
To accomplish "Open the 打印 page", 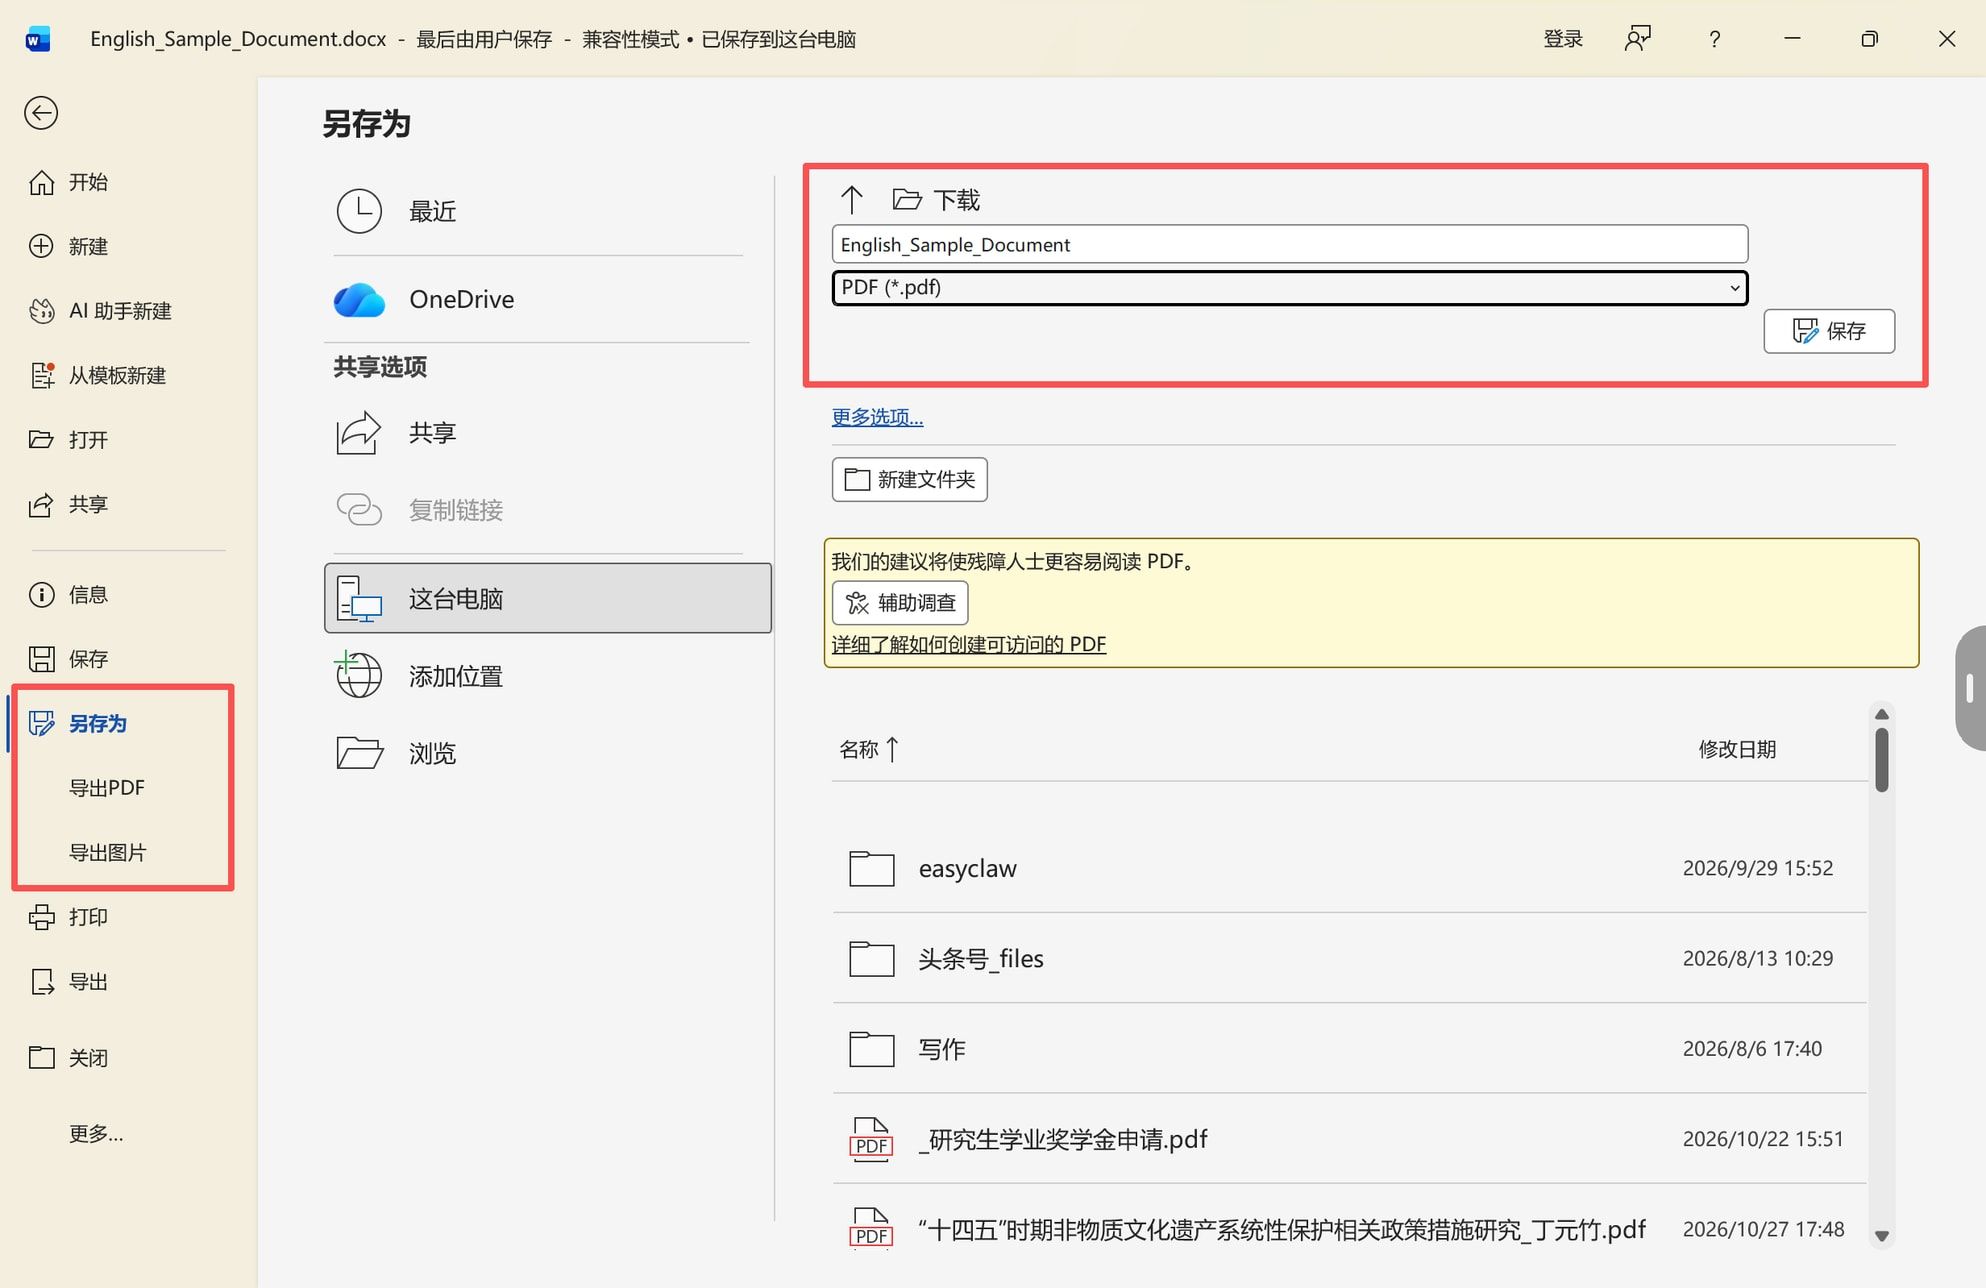I will point(68,917).
